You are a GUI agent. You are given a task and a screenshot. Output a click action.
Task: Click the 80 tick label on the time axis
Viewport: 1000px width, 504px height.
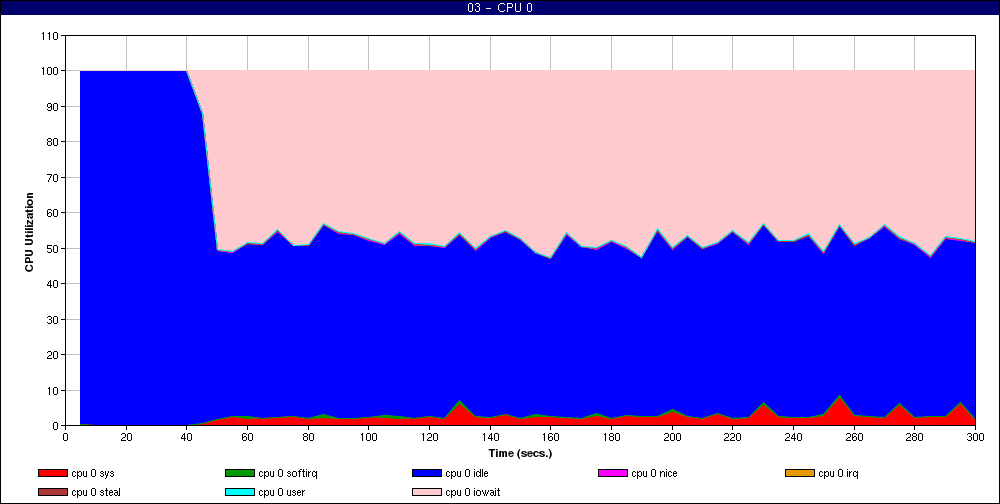(x=308, y=437)
